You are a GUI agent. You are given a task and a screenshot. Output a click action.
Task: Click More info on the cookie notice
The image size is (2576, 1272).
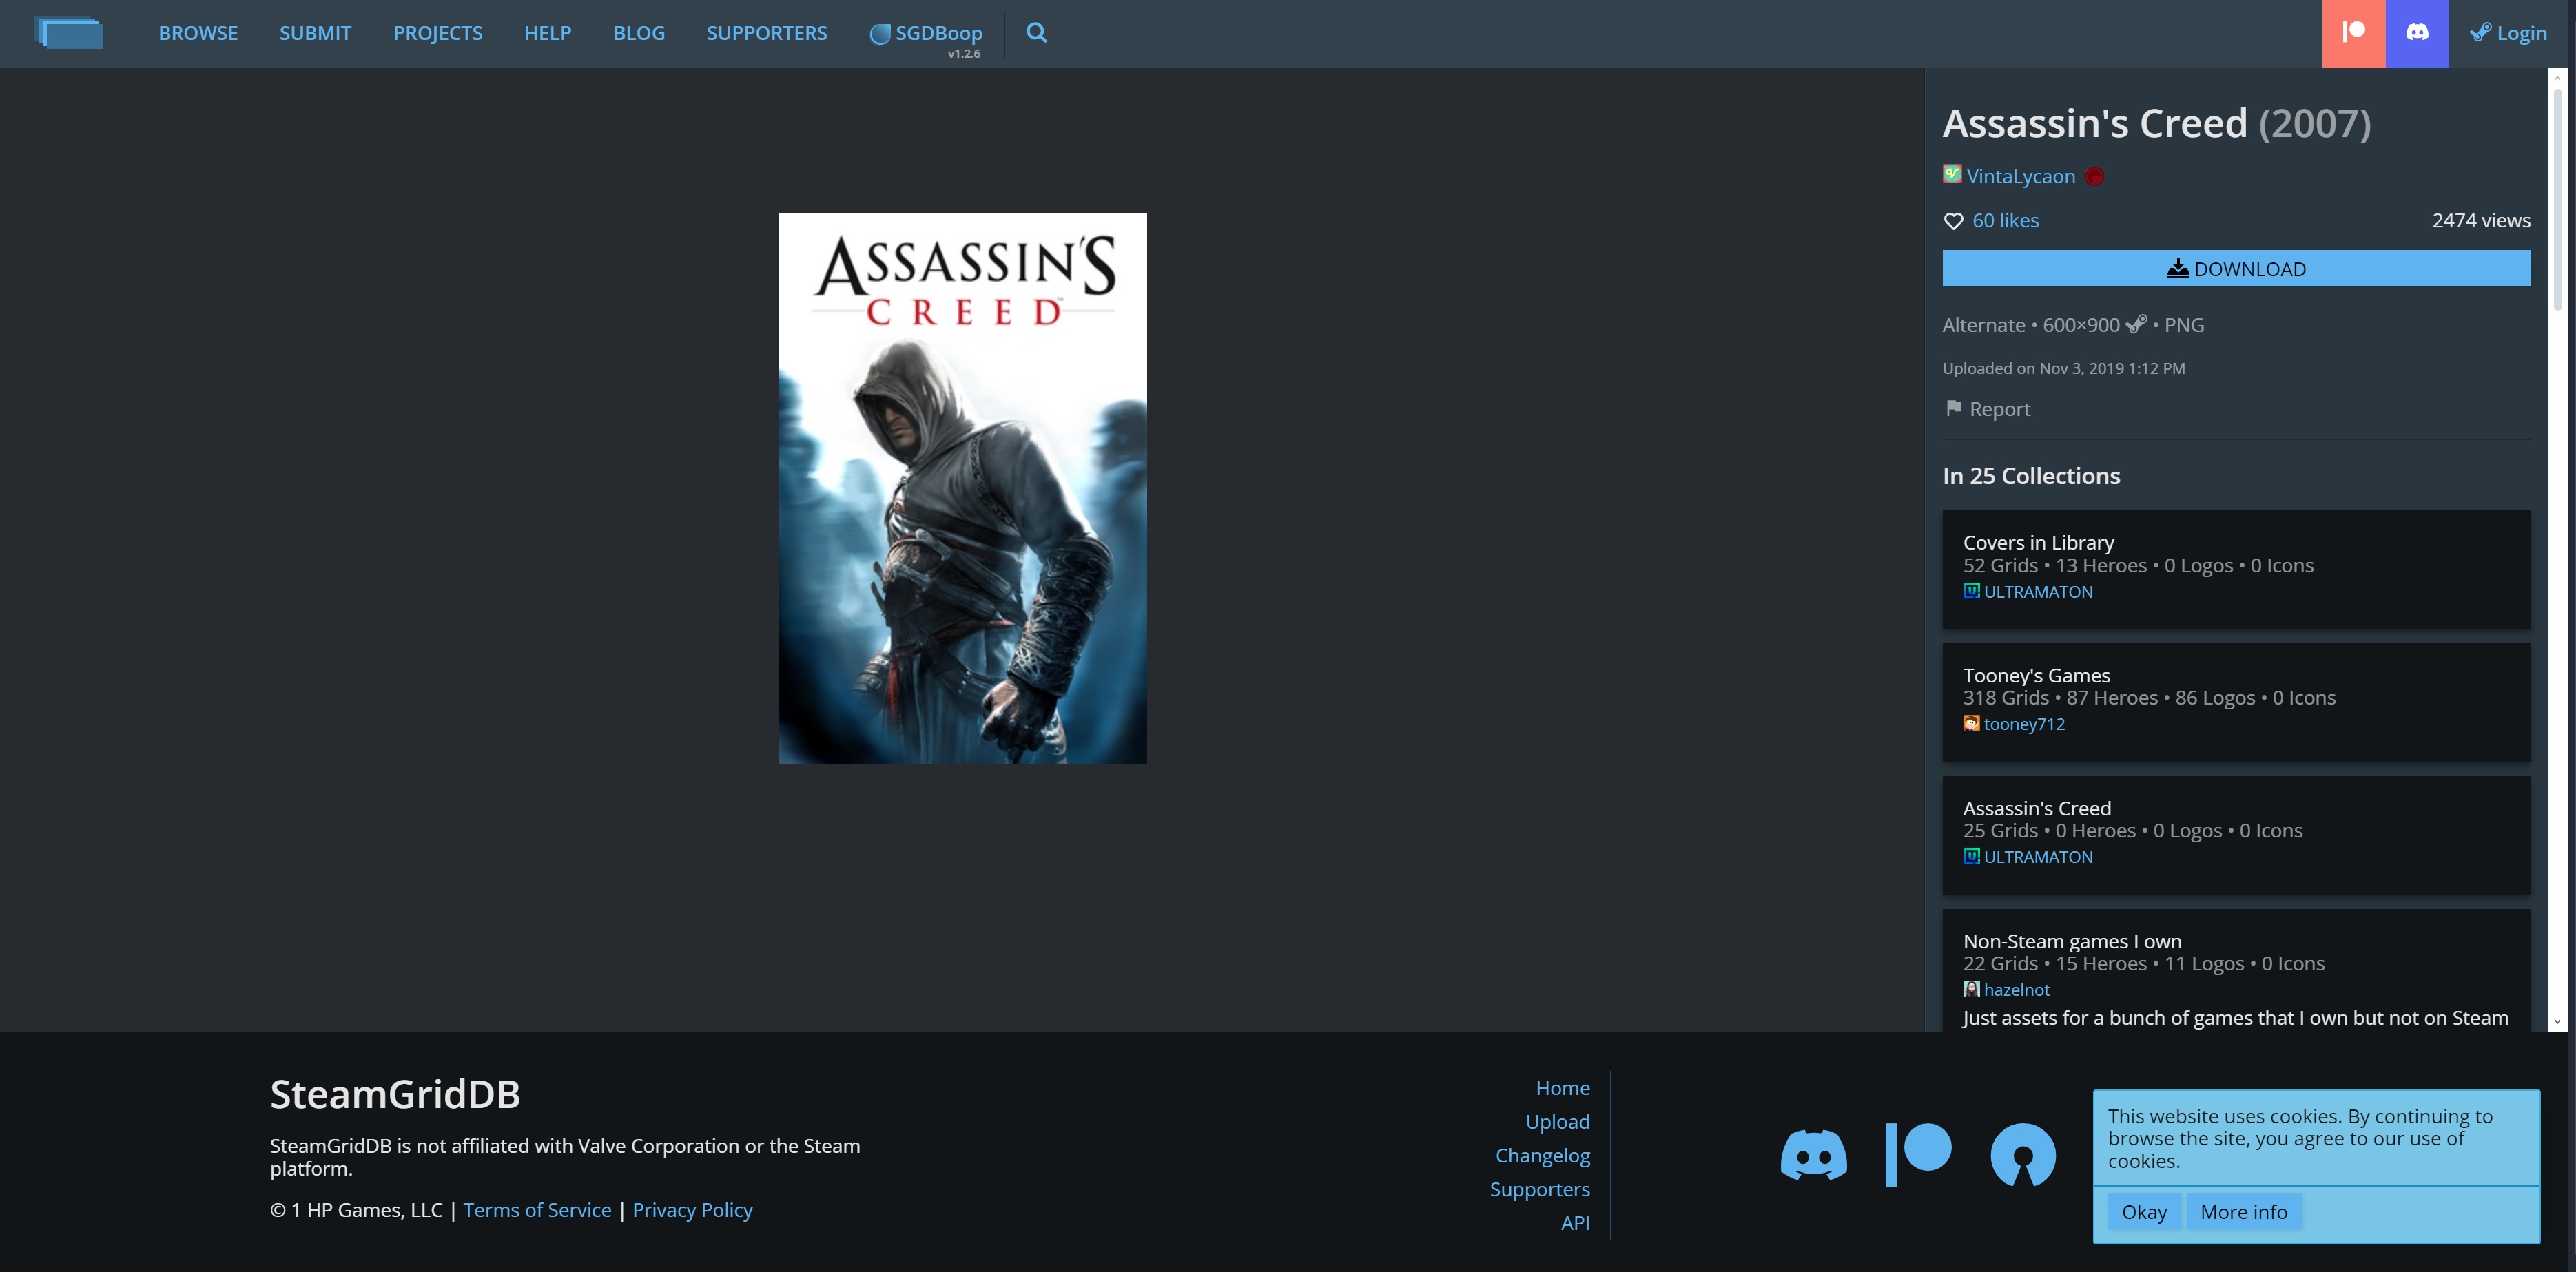point(2243,1212)
